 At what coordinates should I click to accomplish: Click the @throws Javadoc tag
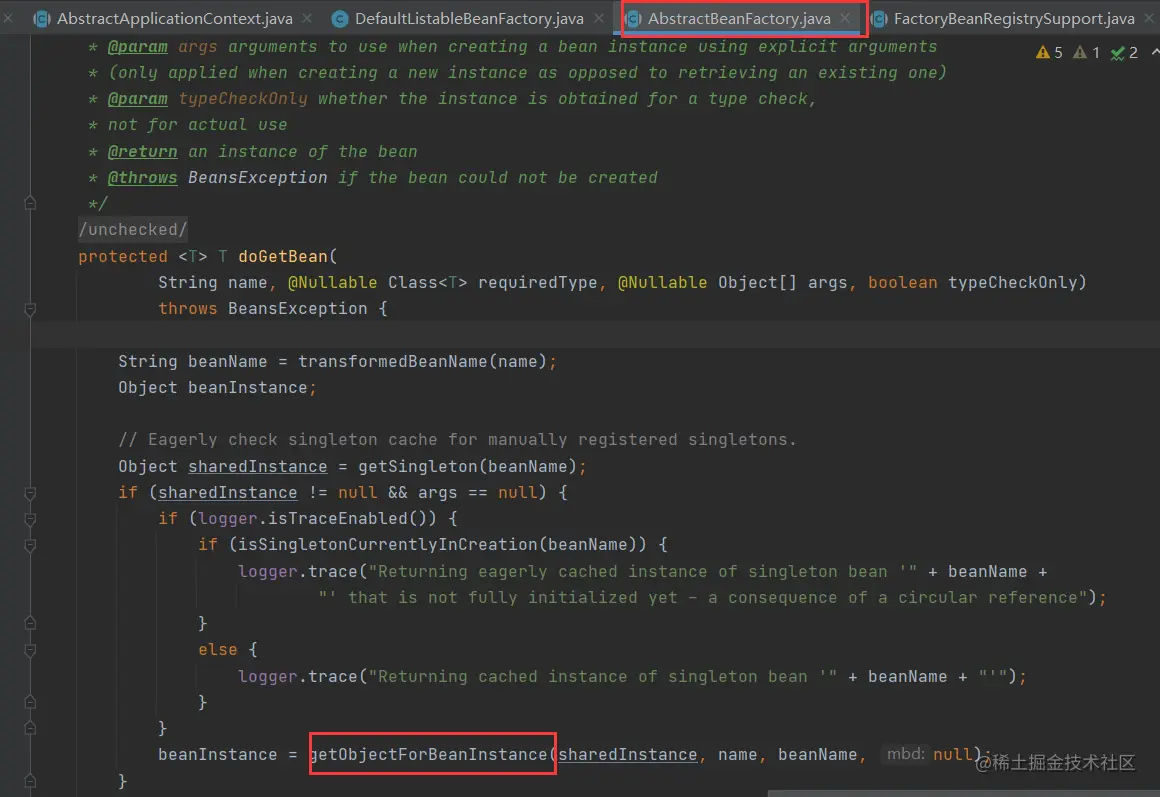pyautogui.click(x=143, y=178)
